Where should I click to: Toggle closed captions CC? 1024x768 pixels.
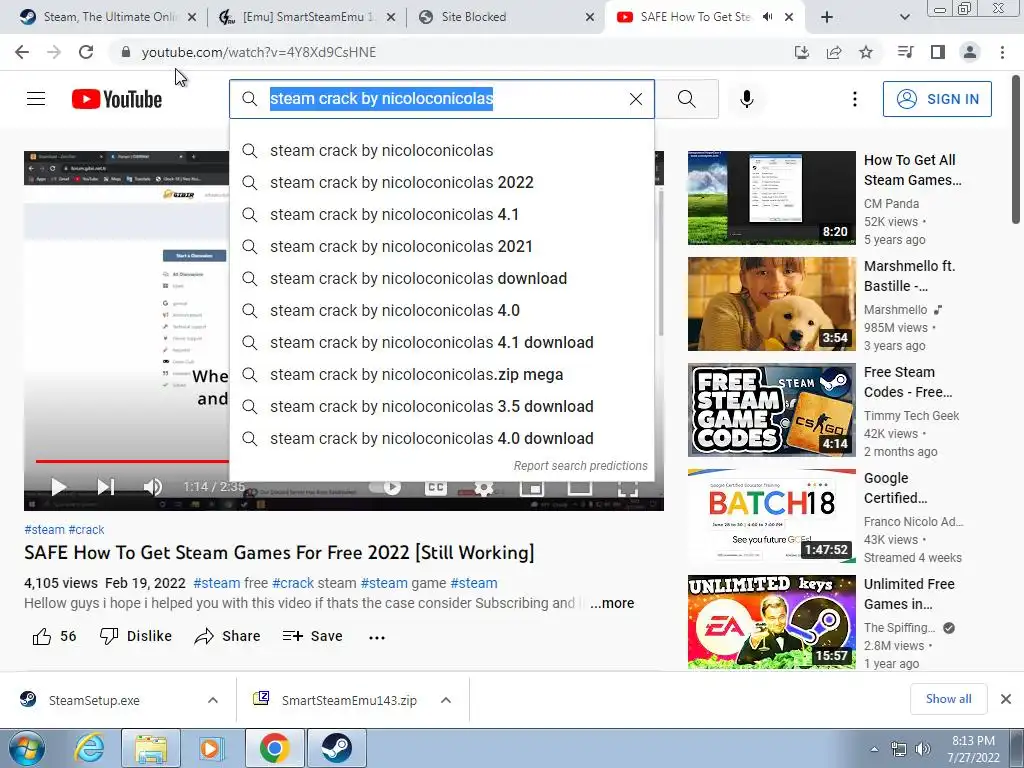point(436,488)
